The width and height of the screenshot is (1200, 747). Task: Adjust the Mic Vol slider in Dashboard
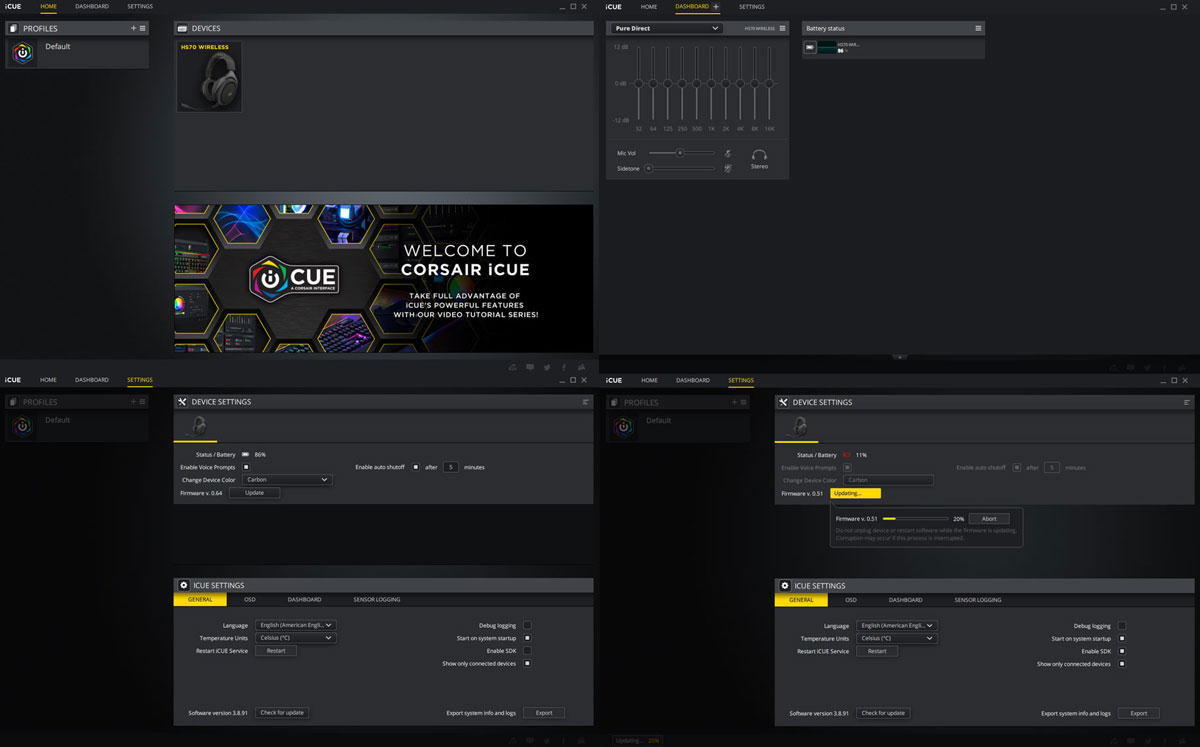(x=681, y=153)
